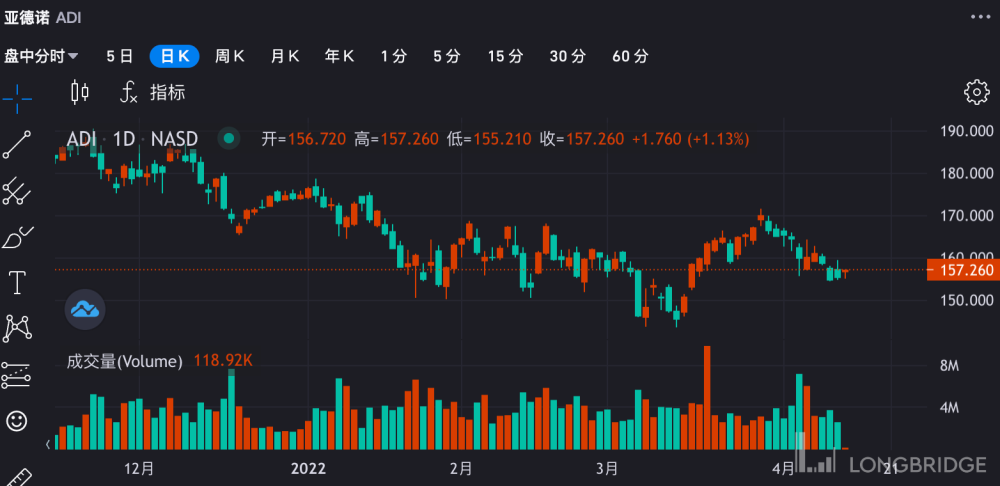Open chart settings gear
The width and height of the screenshot is (1000, 486).
tap(976, 92)
